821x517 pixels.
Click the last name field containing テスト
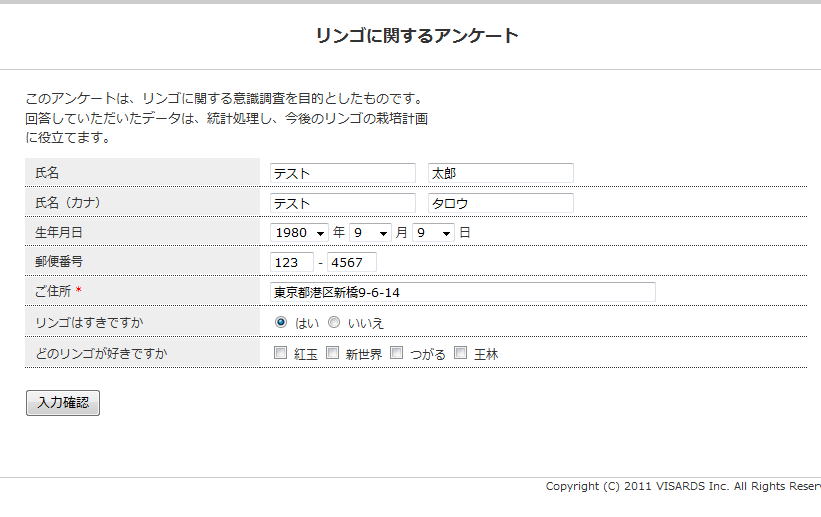[x=342, y=173]
